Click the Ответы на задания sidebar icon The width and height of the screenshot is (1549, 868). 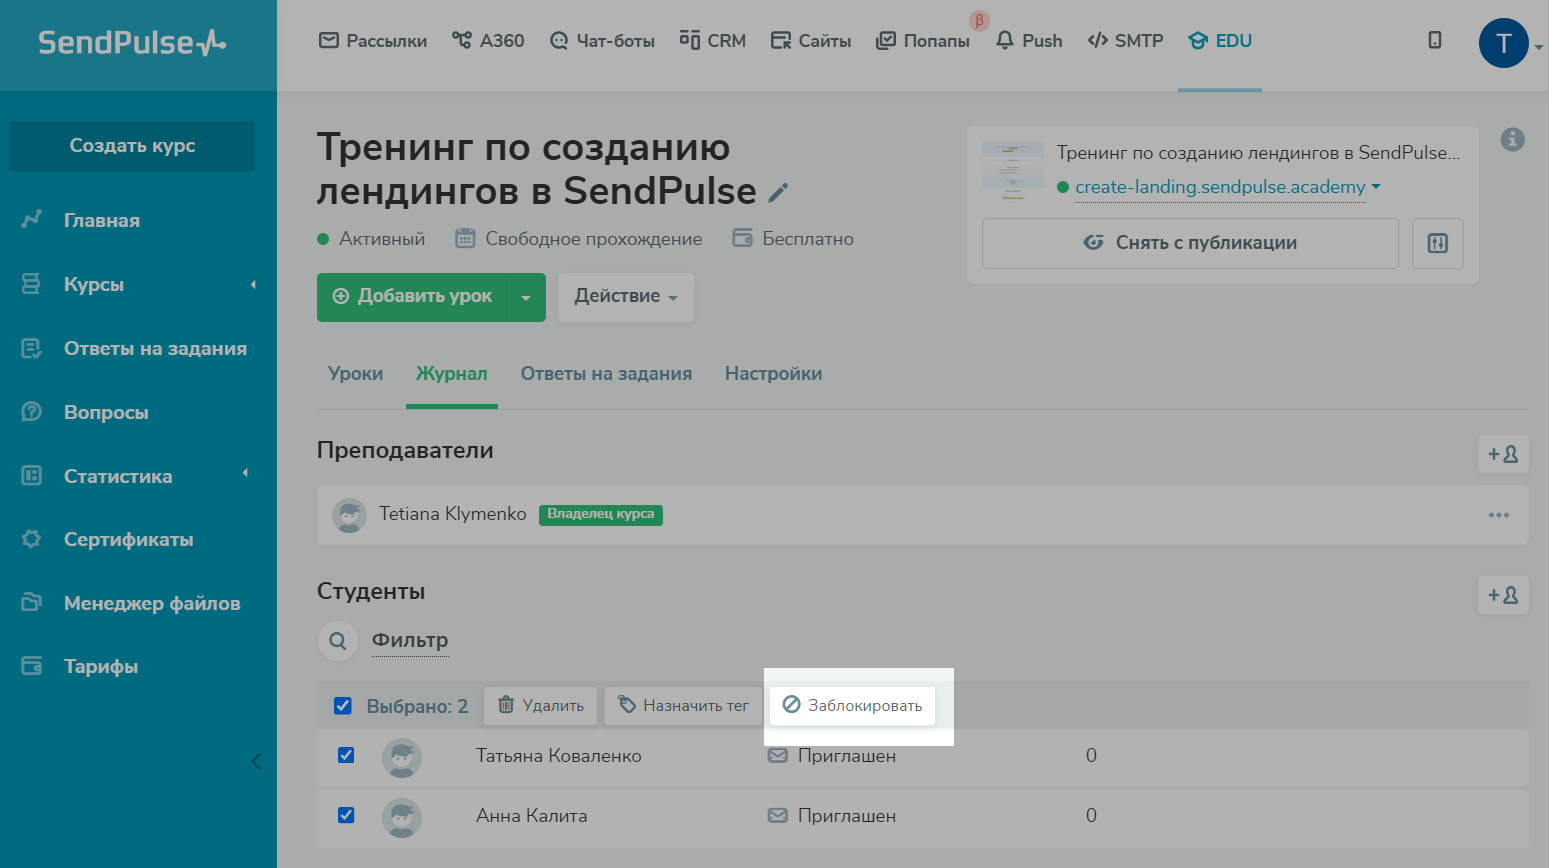pos(32,348)
